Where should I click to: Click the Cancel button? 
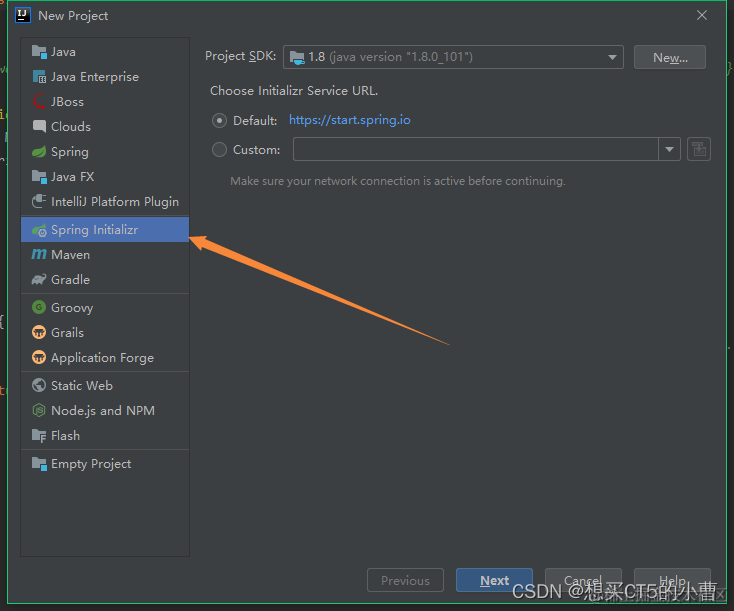pyautogui.click(x=583, y=580)
